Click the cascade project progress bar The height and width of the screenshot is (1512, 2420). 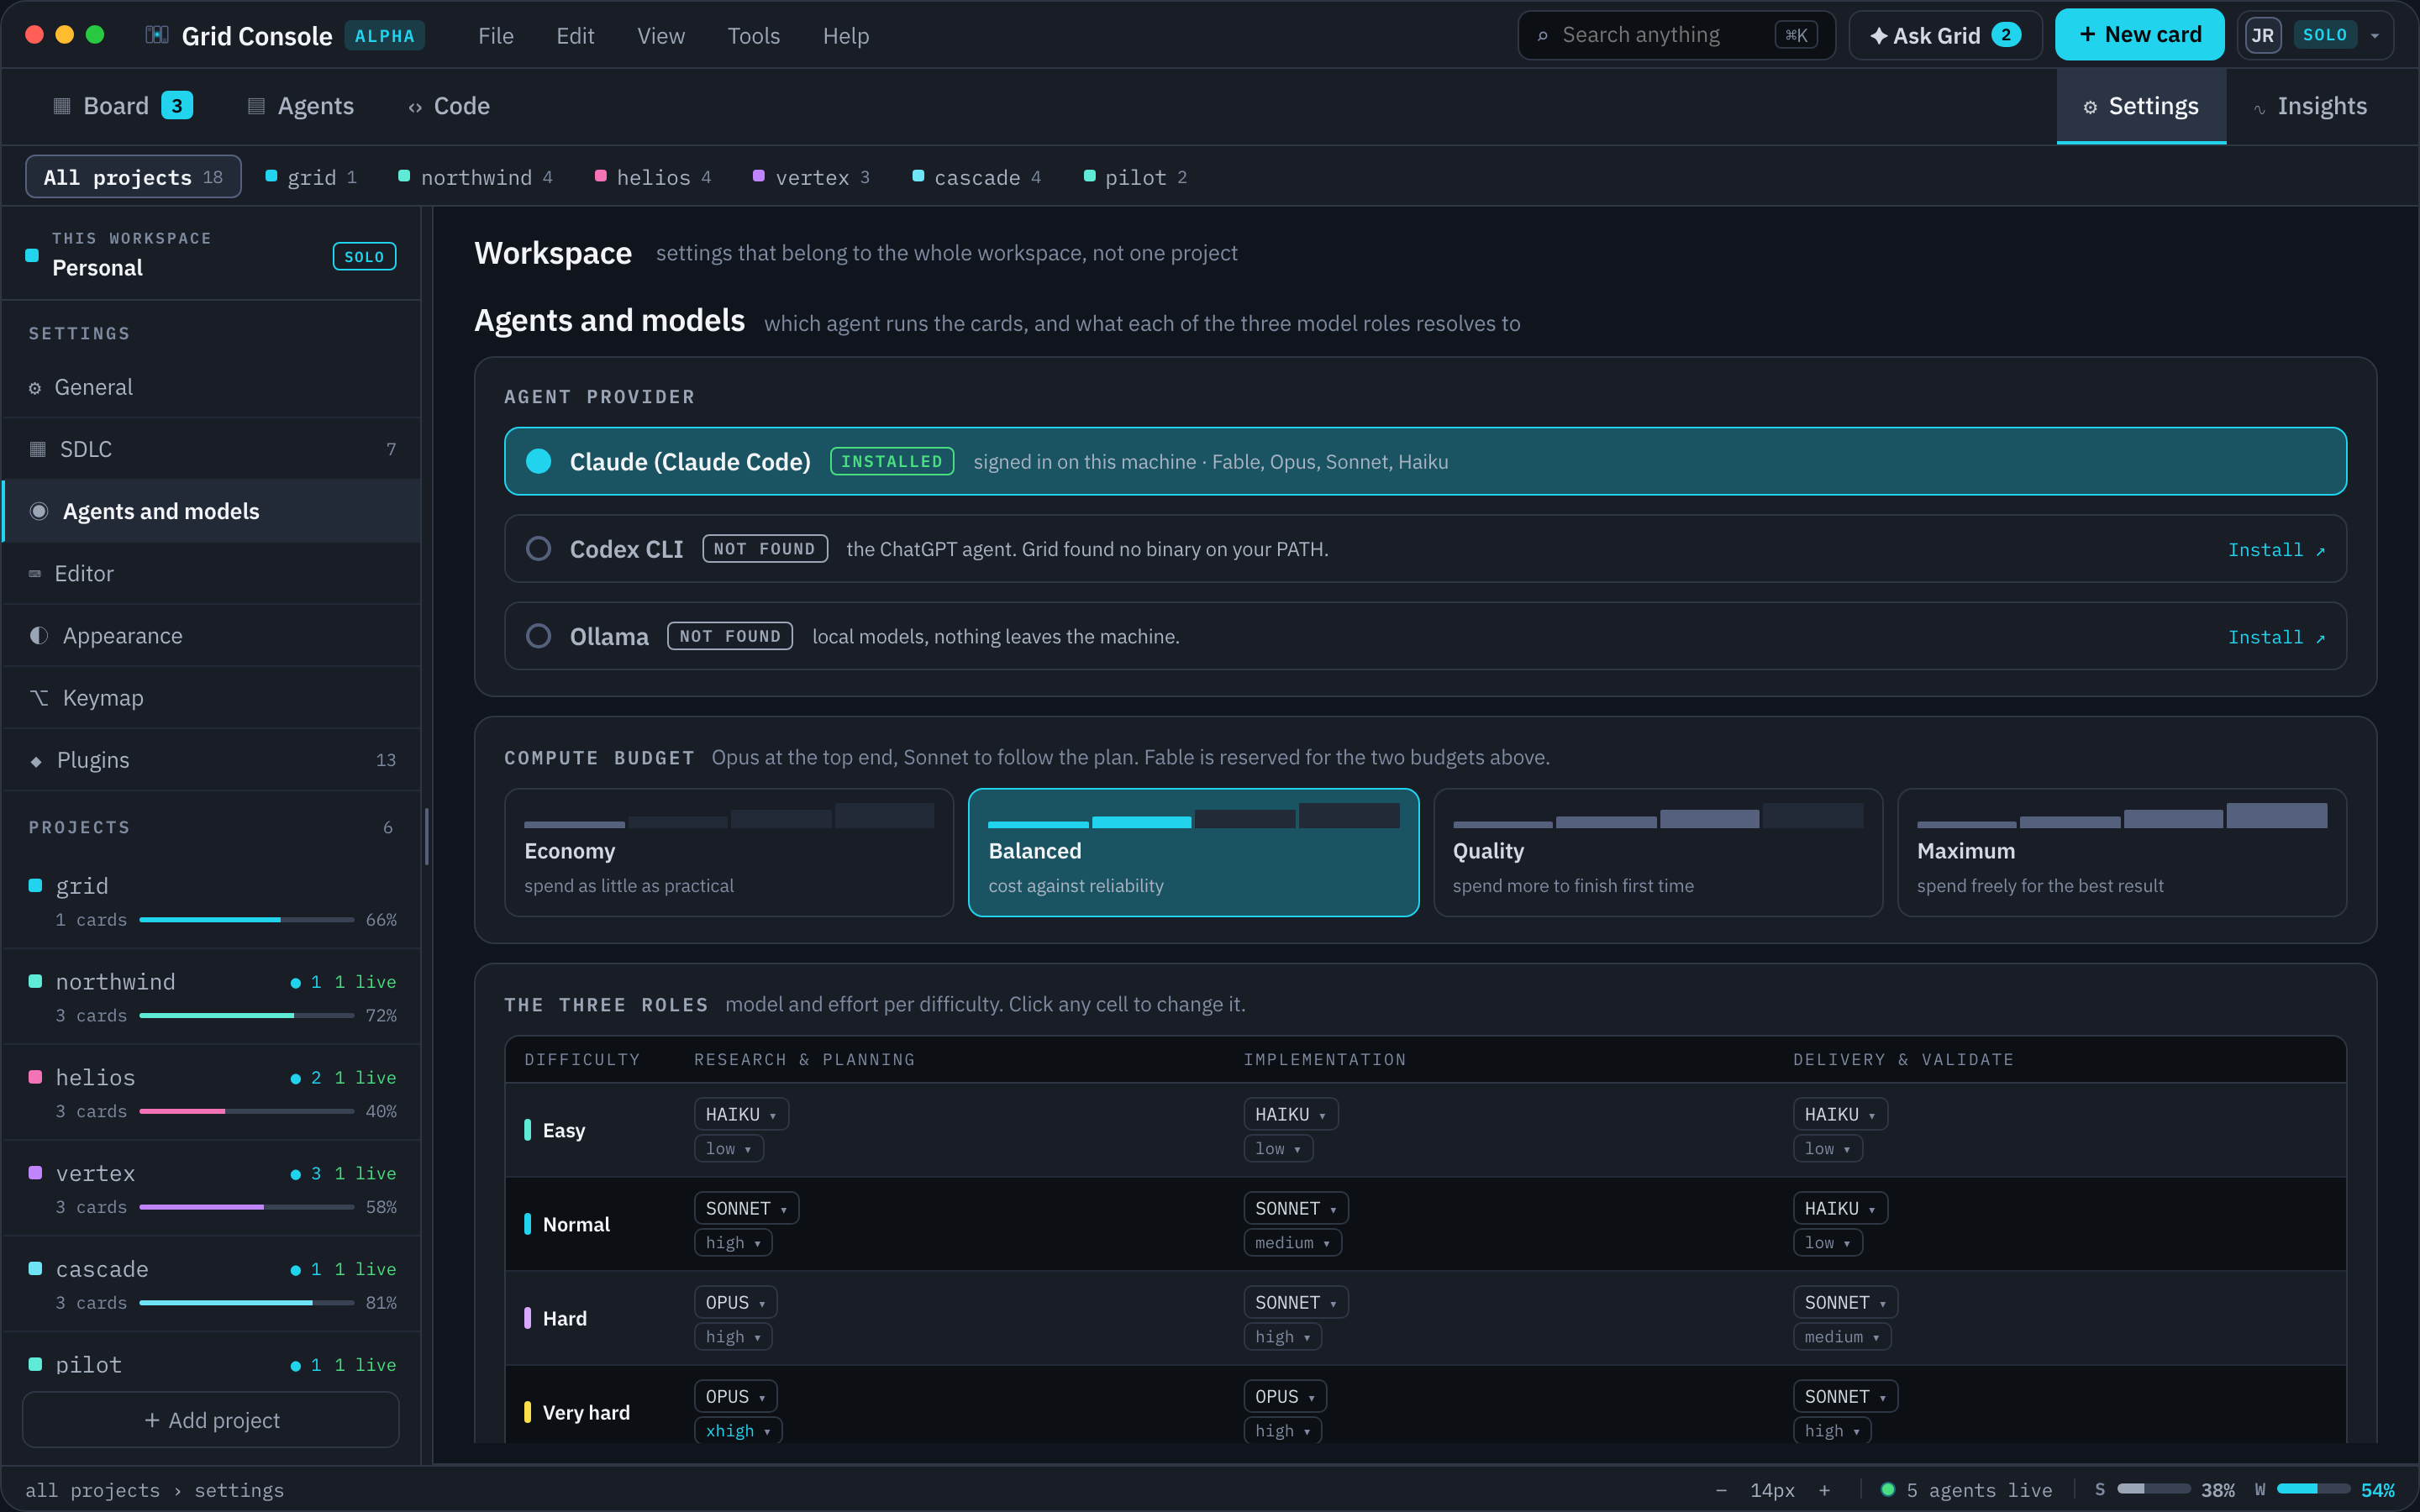coord(246,1303)
